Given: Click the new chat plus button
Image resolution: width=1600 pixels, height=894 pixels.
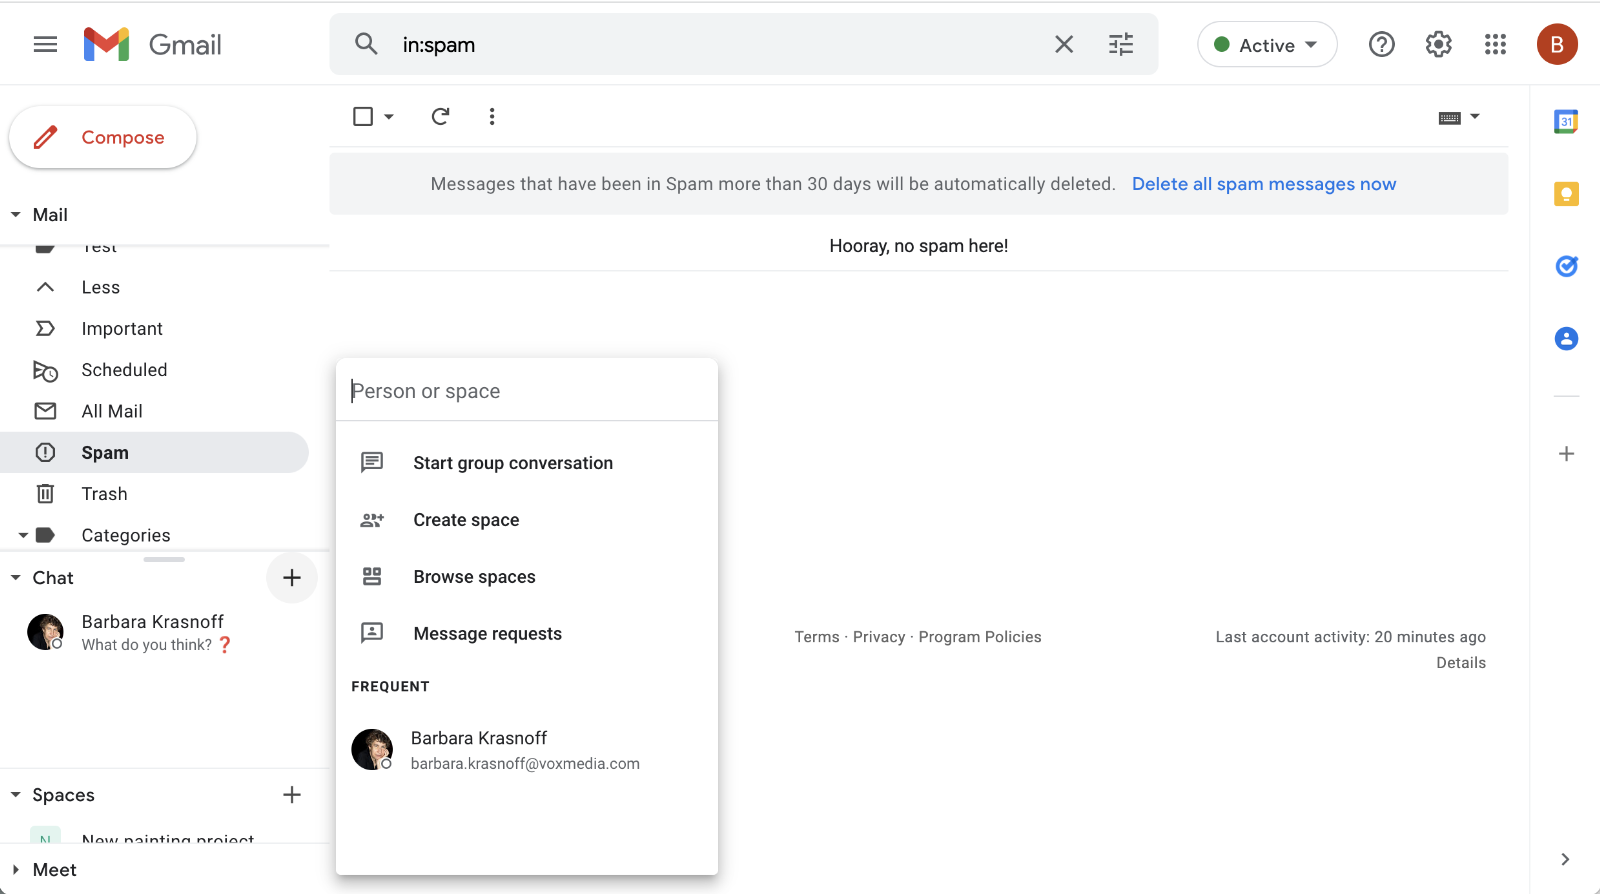Looking at the screenshot, I should [292, 578].
